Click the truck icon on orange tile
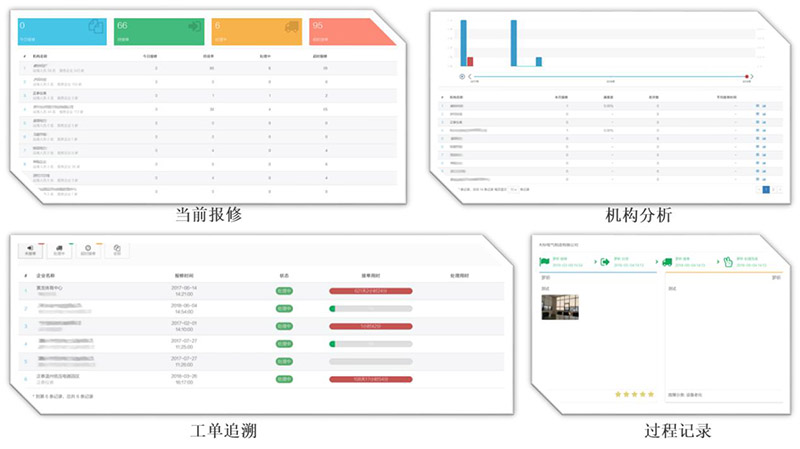Image resolution: width=800 pixels, height=449 pixels. pos(292,28)
